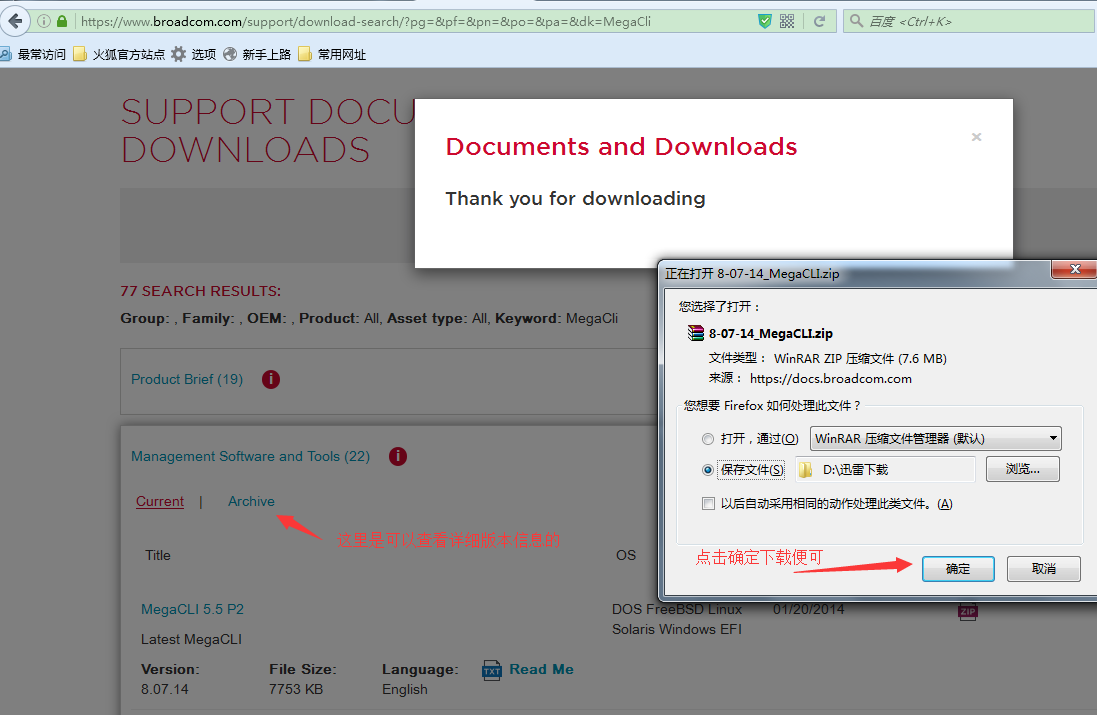Reload the page with the refresh icon
Viewport: 1097px width, 715px height.
[x=819, y=21]
